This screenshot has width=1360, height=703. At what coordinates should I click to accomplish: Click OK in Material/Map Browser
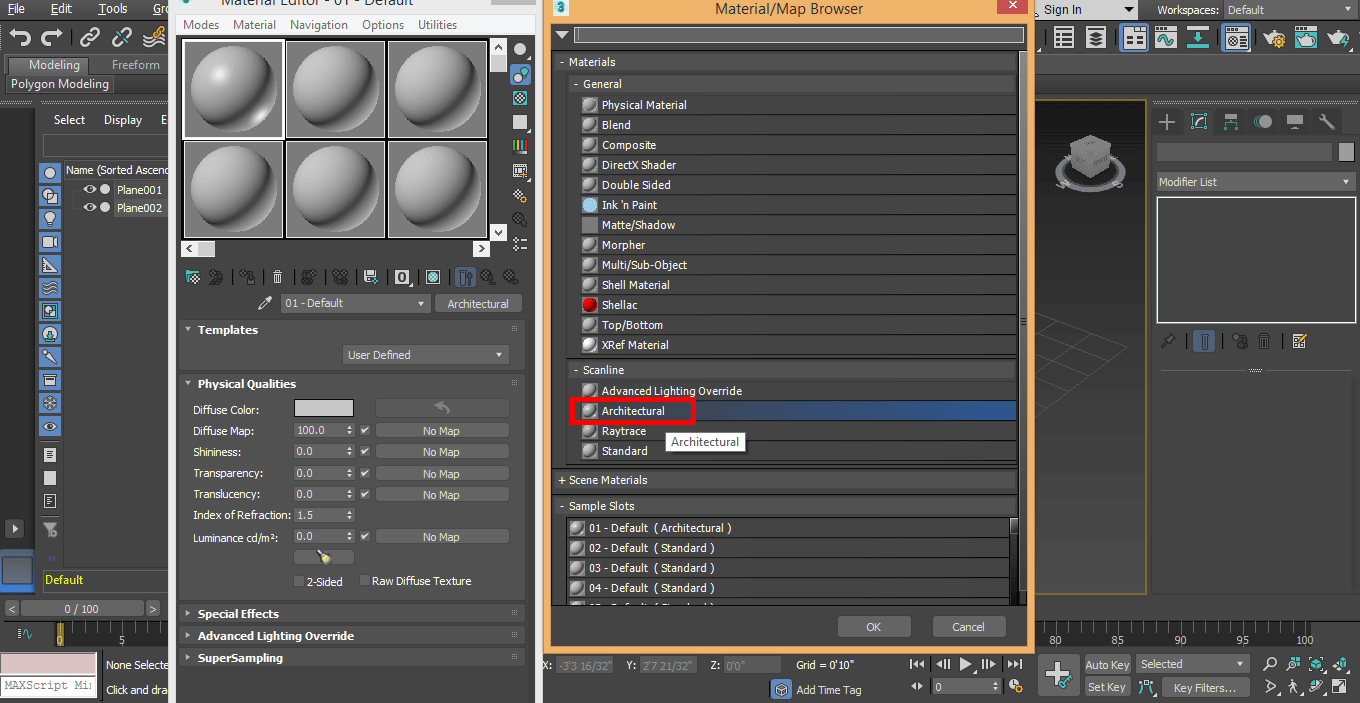874,627
